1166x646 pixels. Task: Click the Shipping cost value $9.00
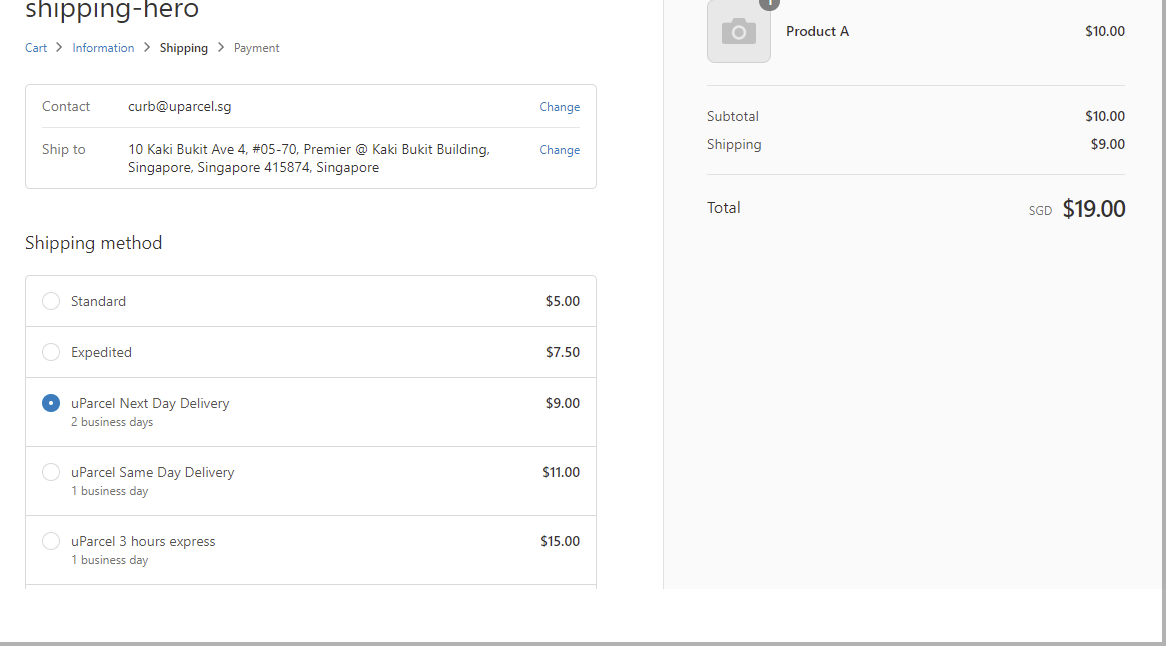point(1108,144)
